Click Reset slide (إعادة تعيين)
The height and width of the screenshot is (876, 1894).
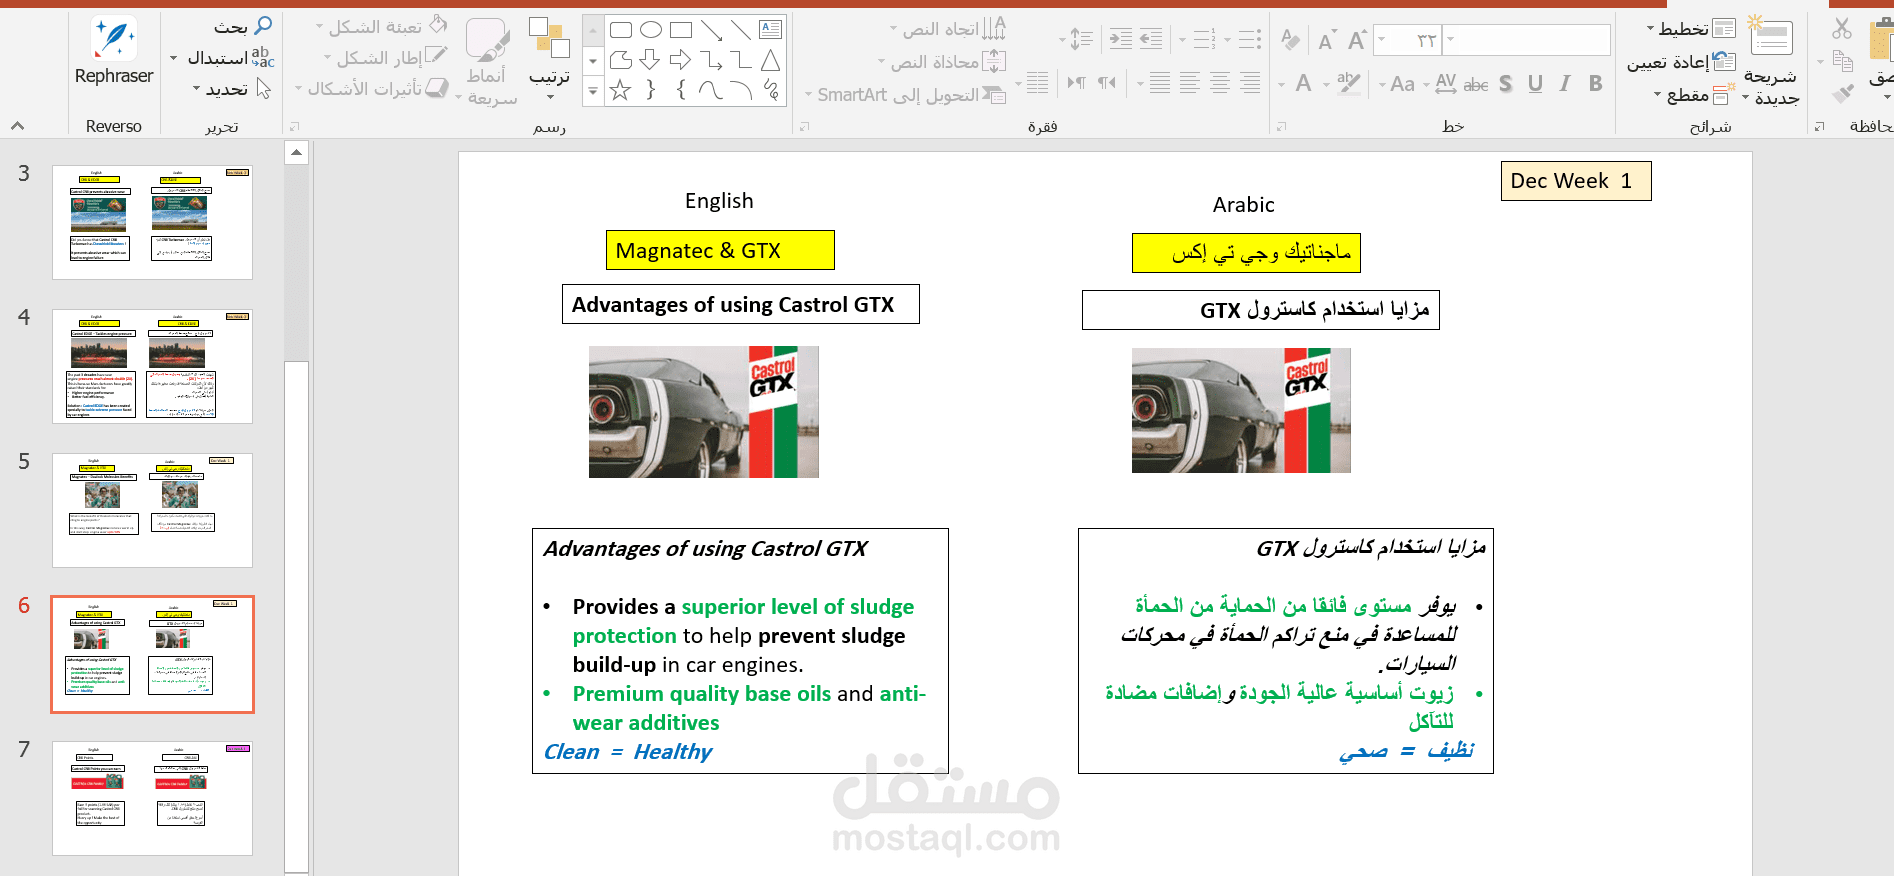tap(1681, 62)
